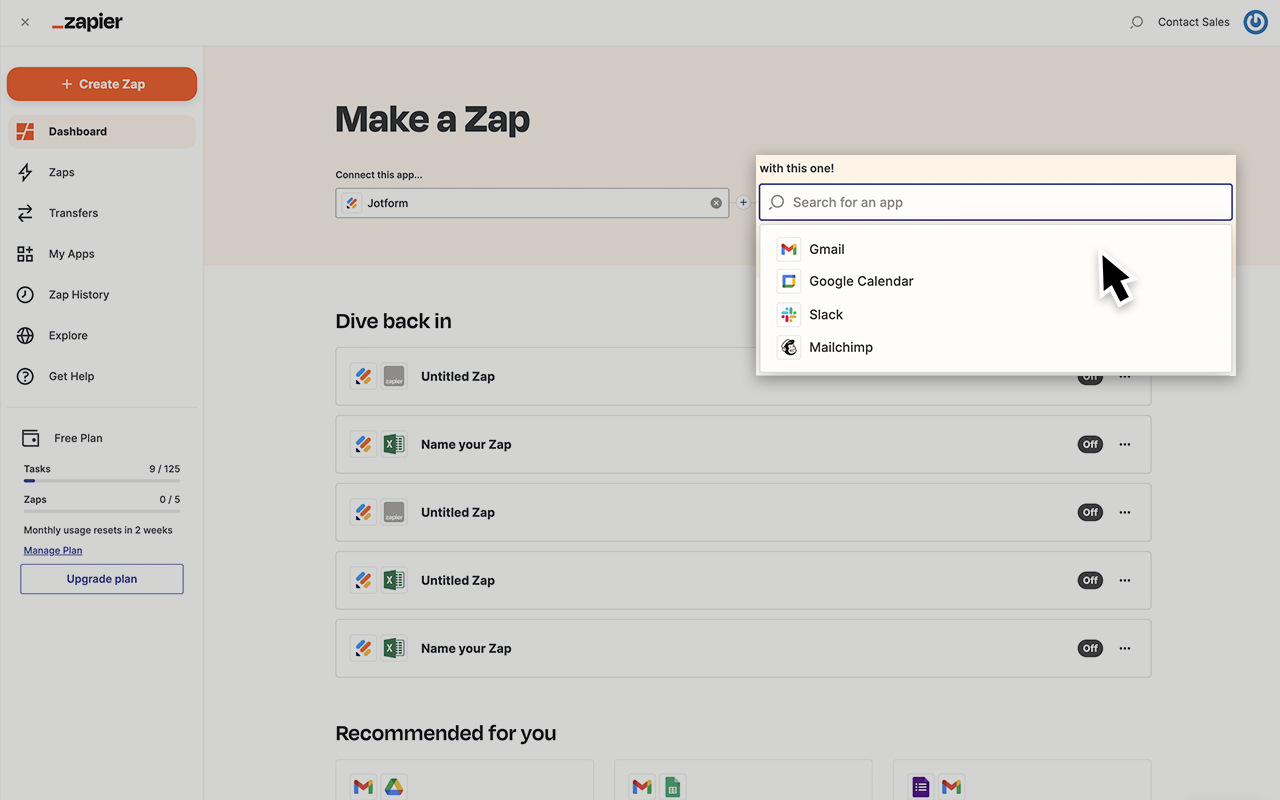View Zap History

tap(78, 294)
